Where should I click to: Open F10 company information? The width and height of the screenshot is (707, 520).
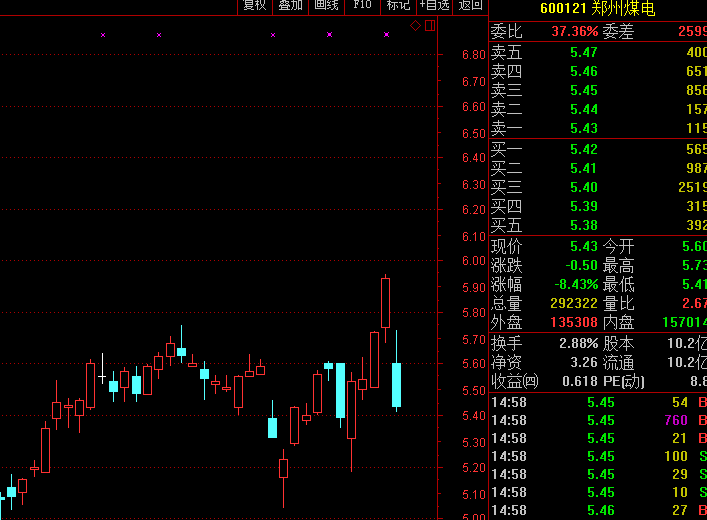tap(362, 6)
